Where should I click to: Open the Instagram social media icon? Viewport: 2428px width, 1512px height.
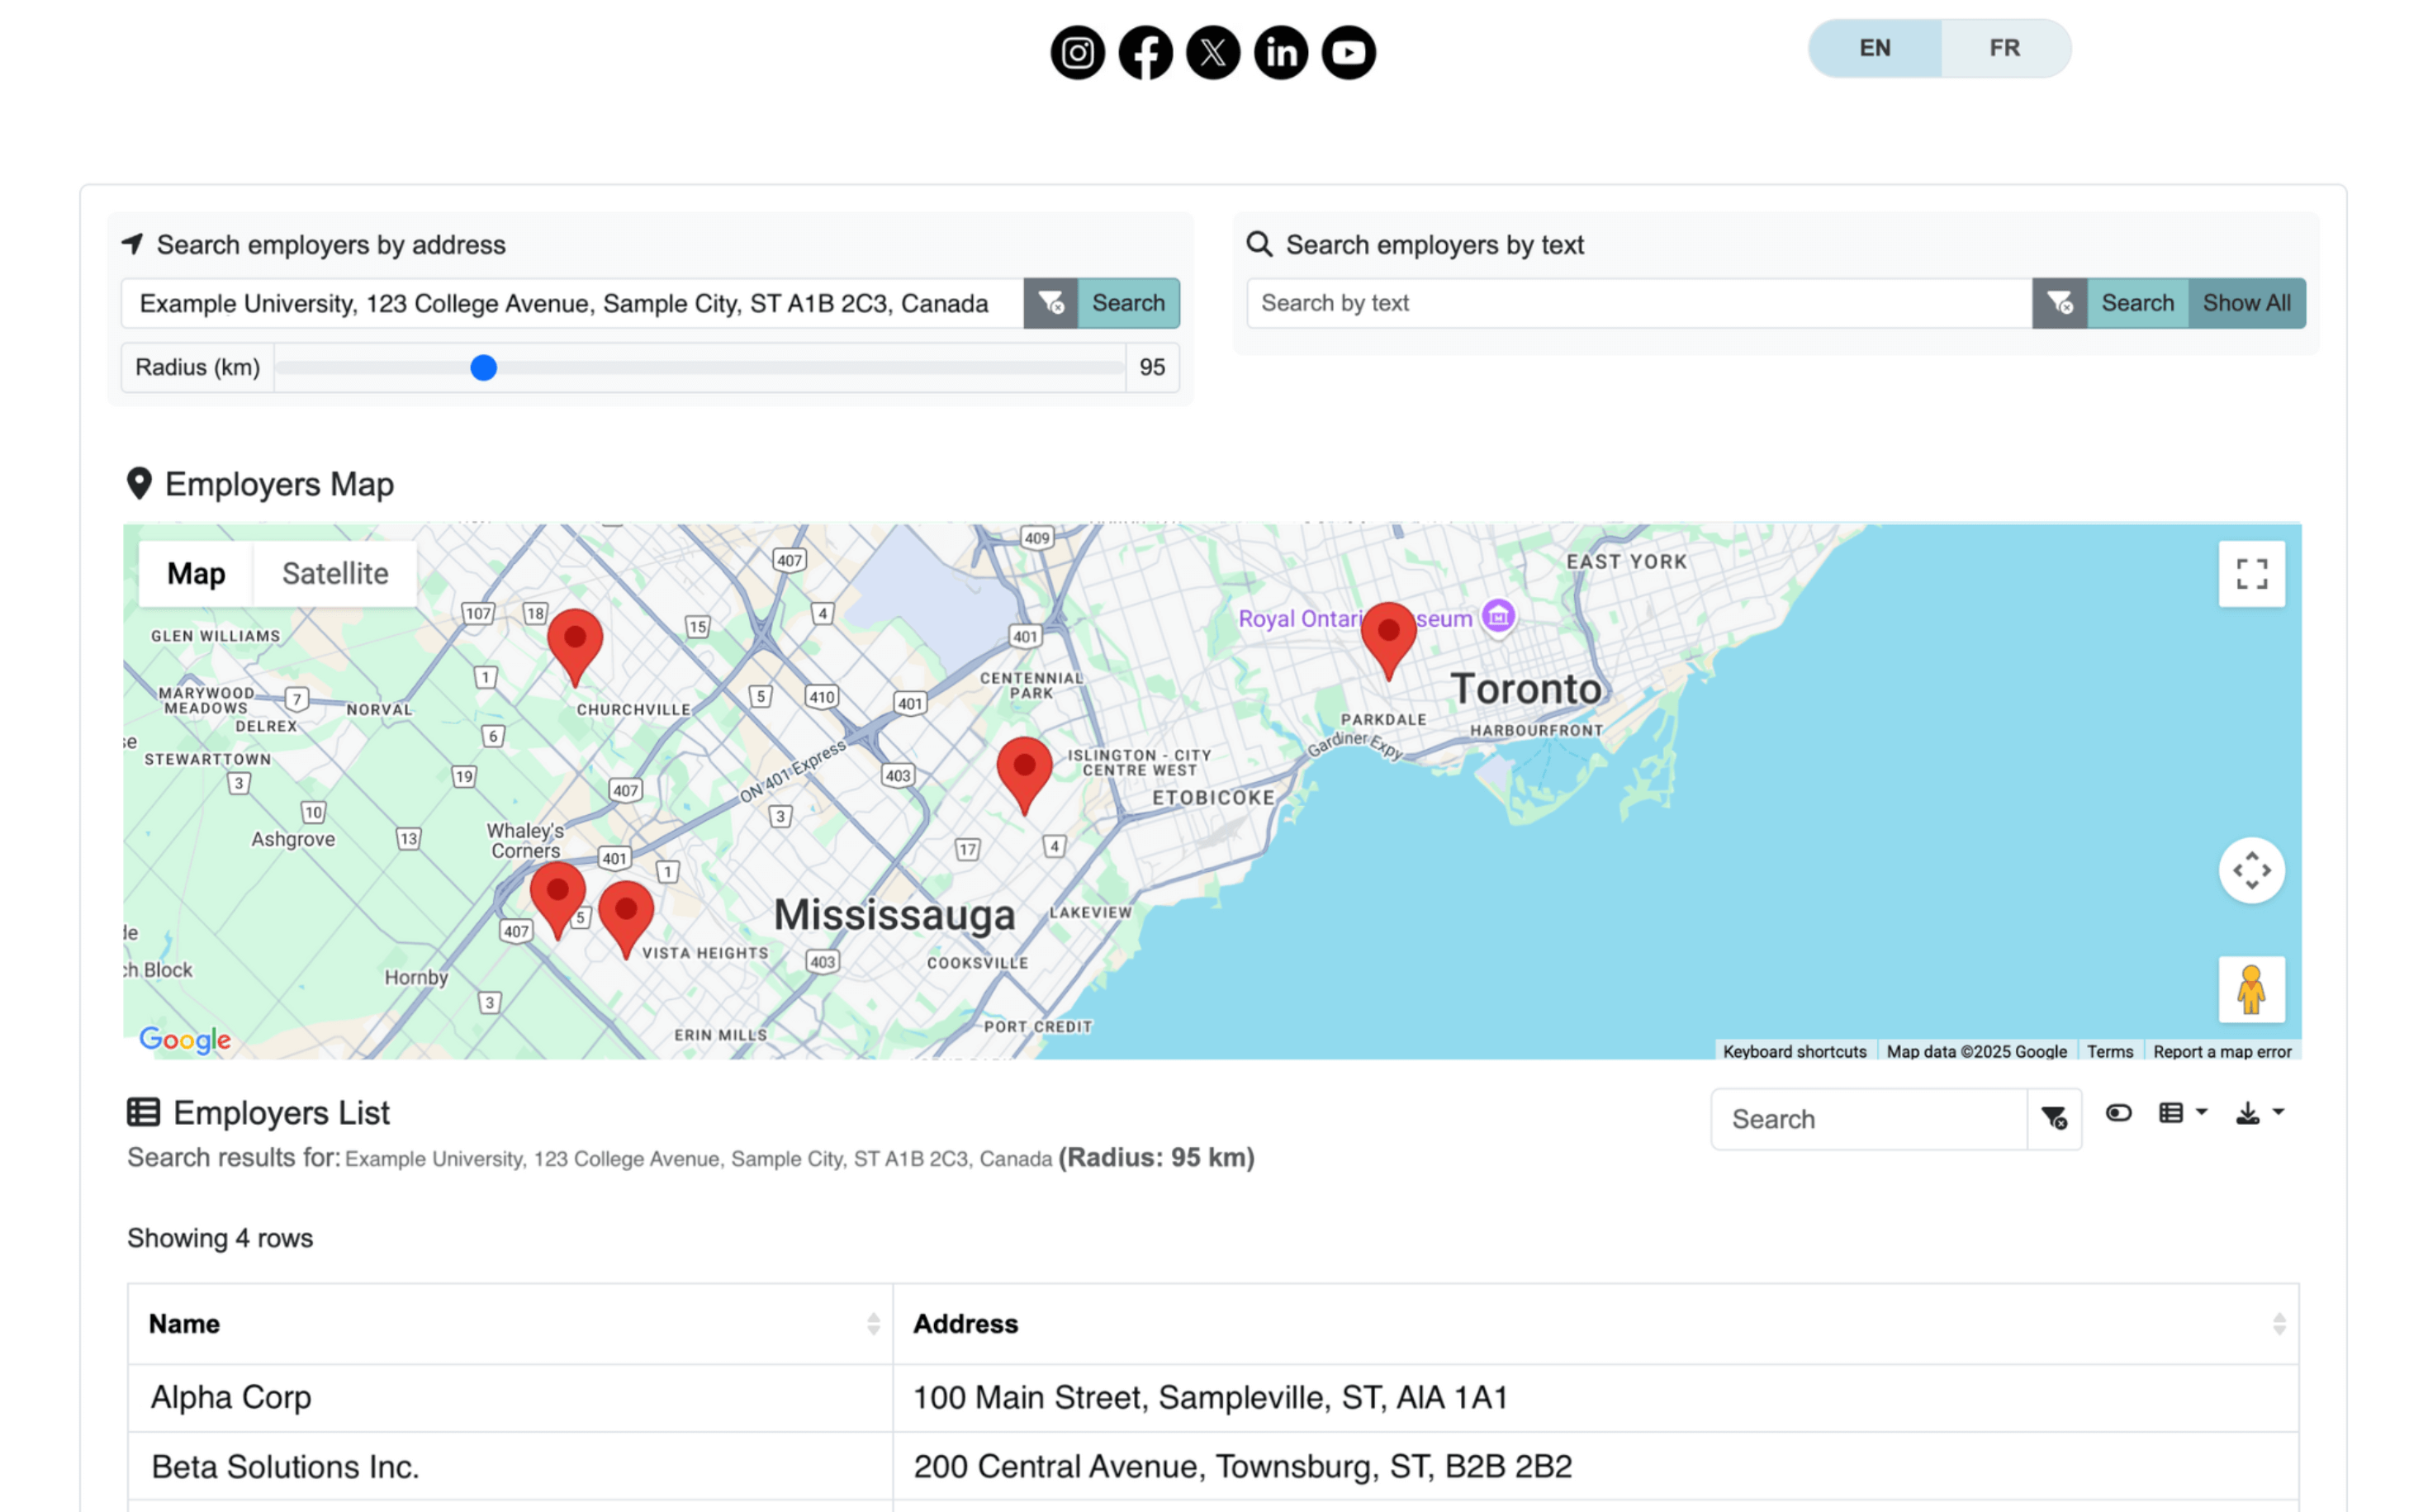click(1078, 52)
